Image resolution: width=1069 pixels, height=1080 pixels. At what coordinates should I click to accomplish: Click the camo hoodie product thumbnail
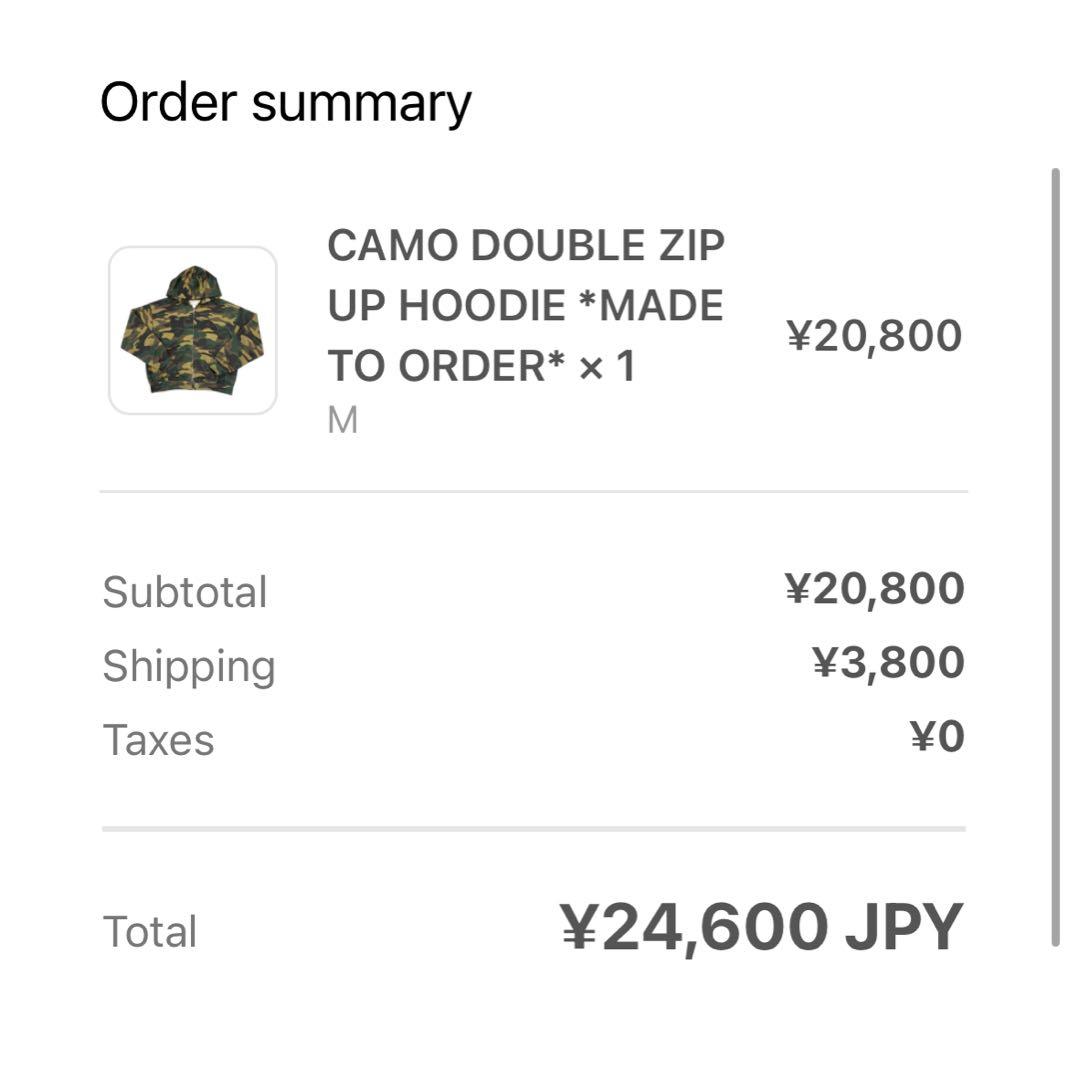coord(192,331)
